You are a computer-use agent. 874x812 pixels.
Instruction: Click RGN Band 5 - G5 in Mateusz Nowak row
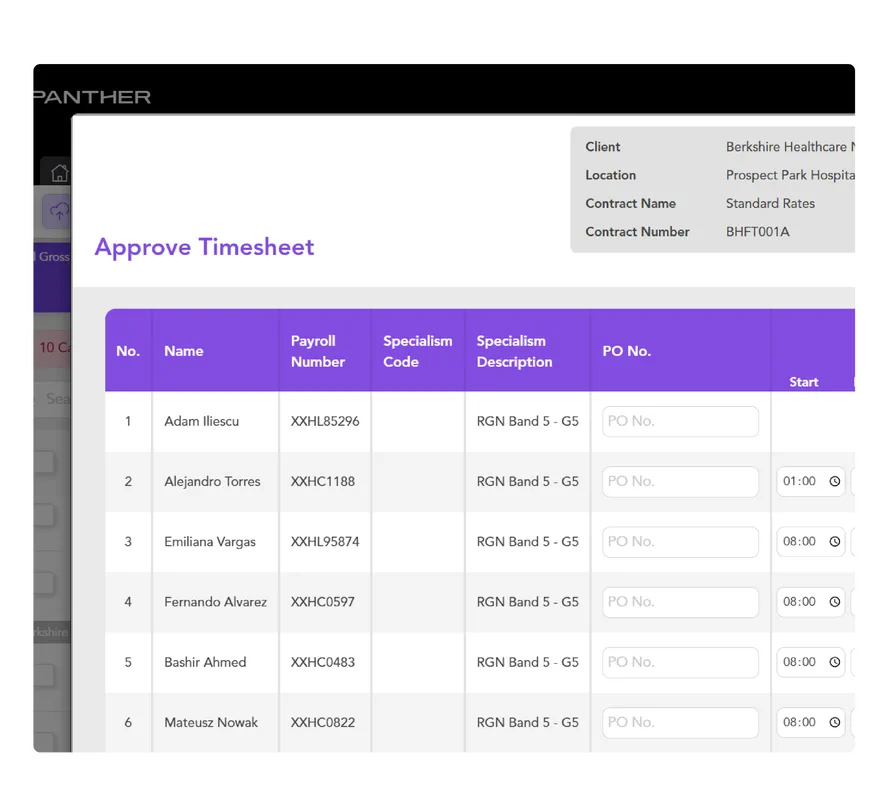[527, 722]
